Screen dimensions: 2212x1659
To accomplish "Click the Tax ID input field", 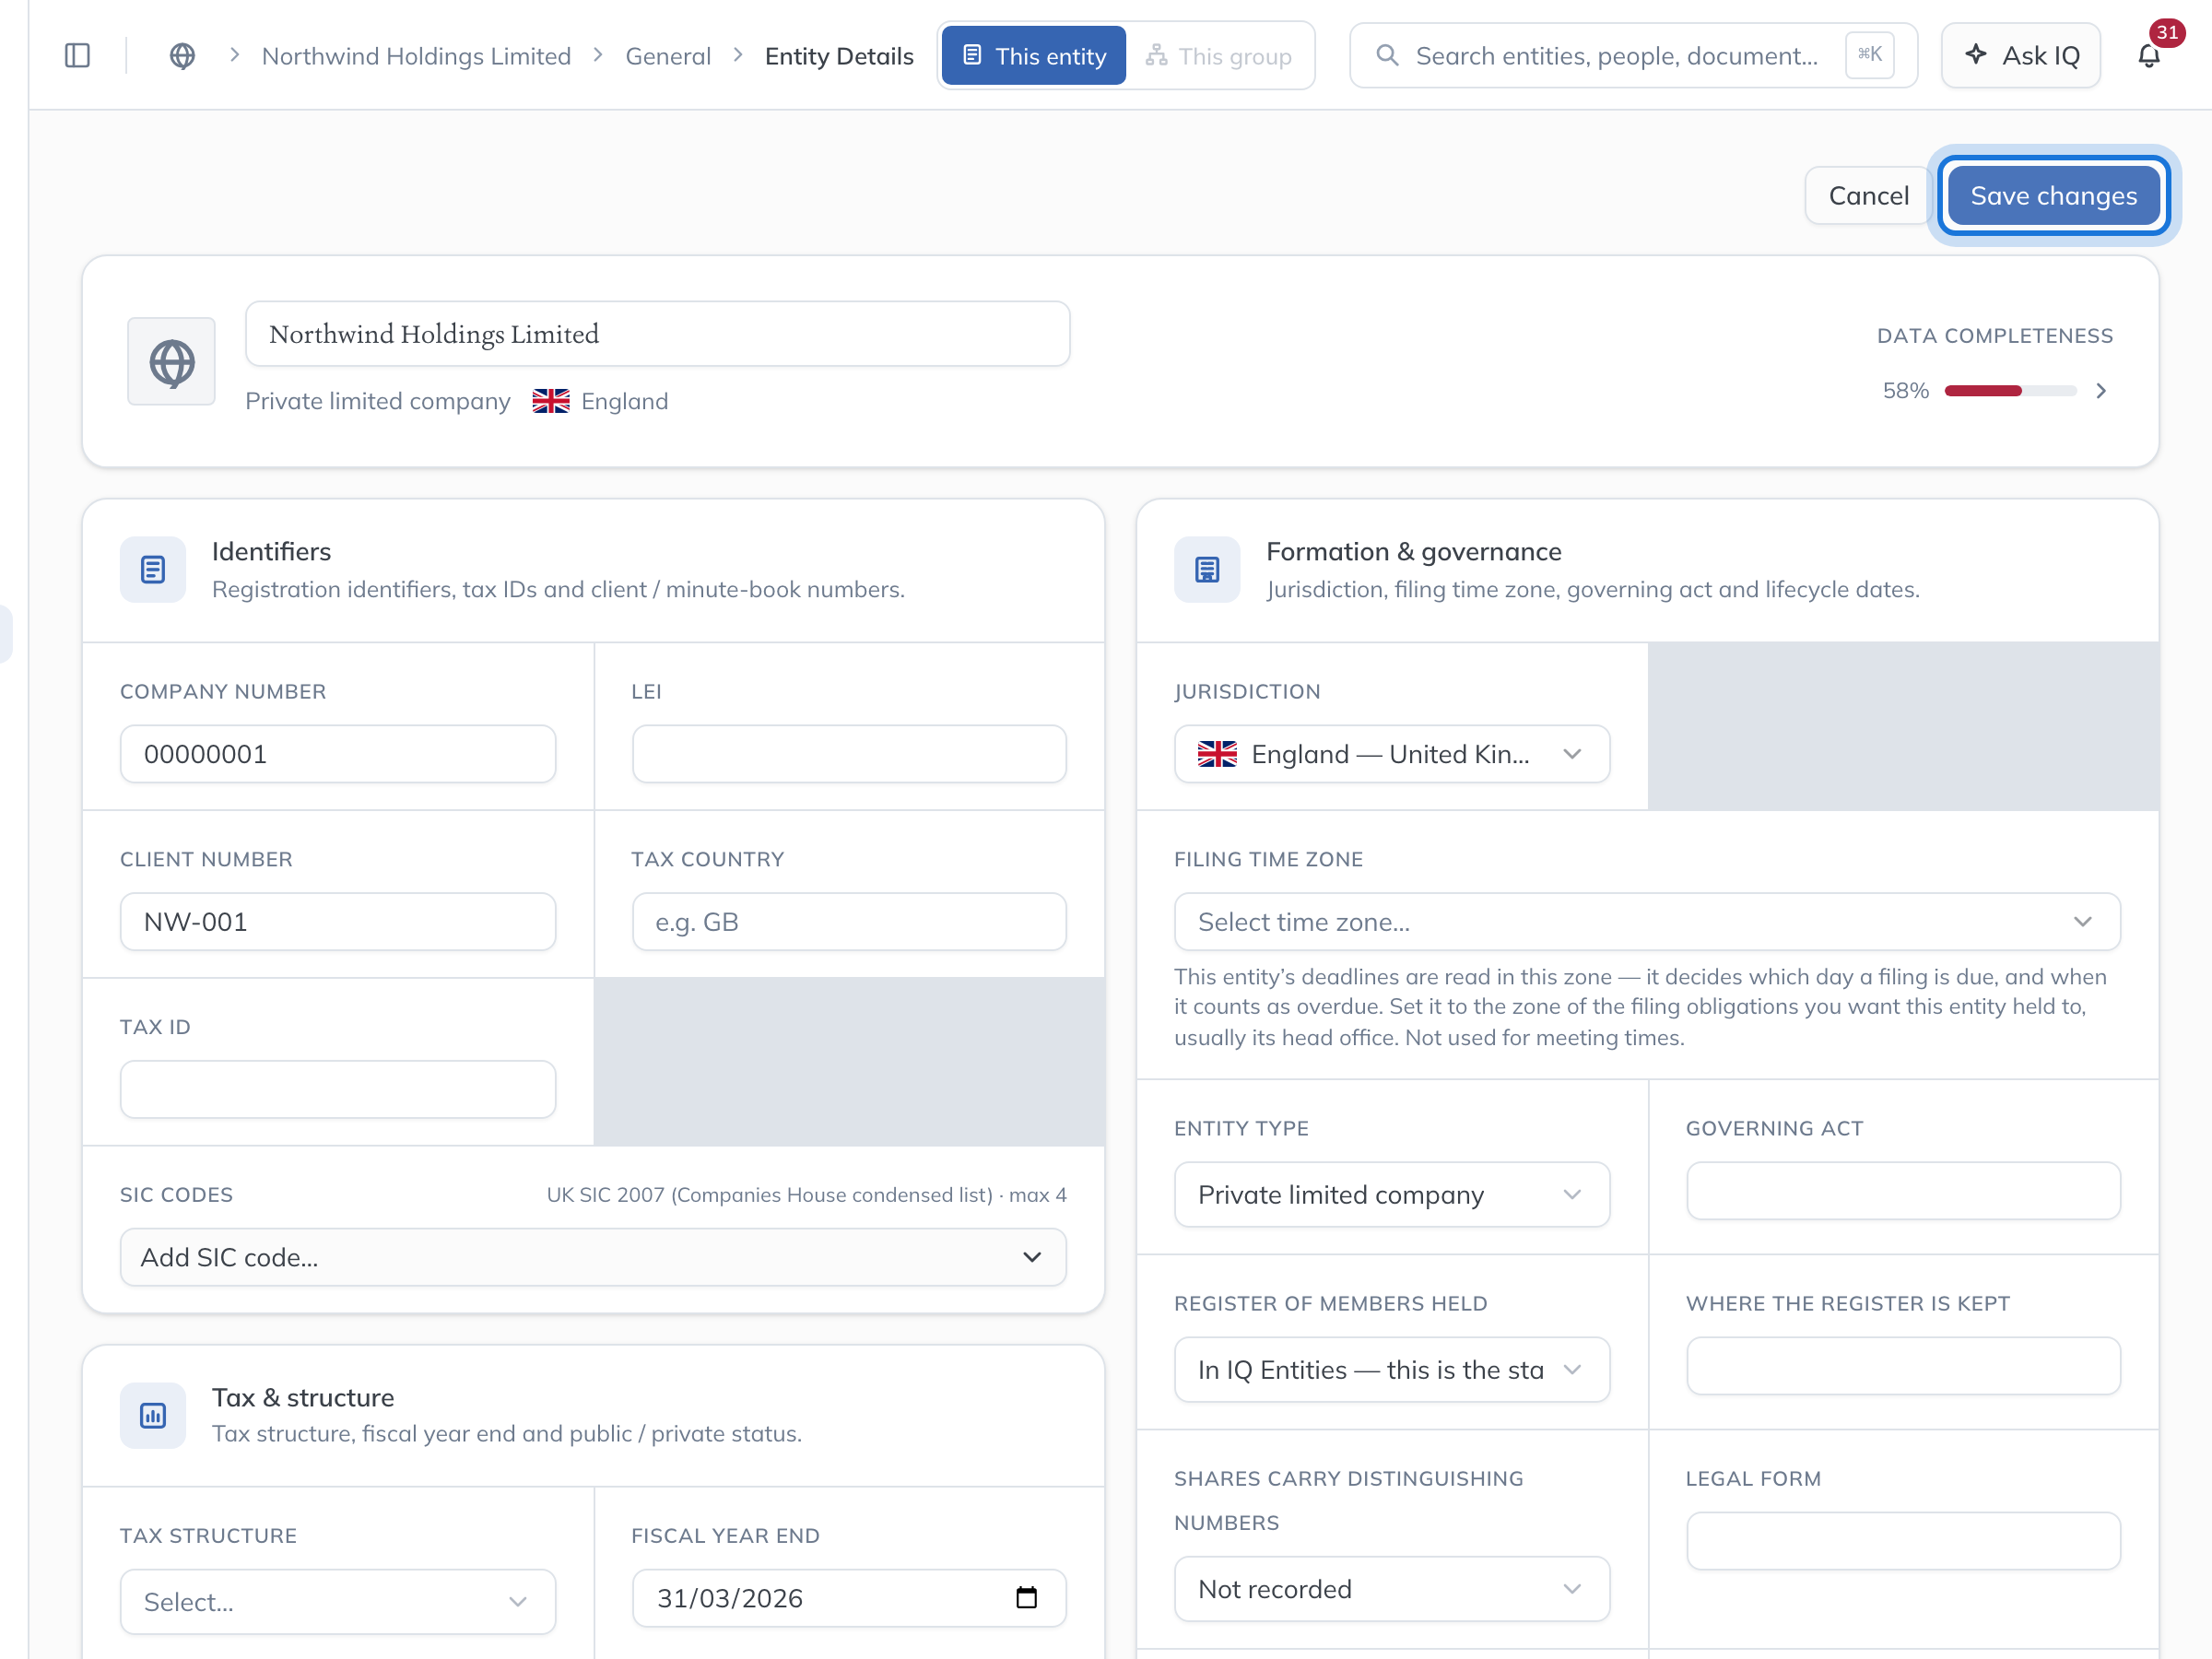I will click(x=338, y=1089).
